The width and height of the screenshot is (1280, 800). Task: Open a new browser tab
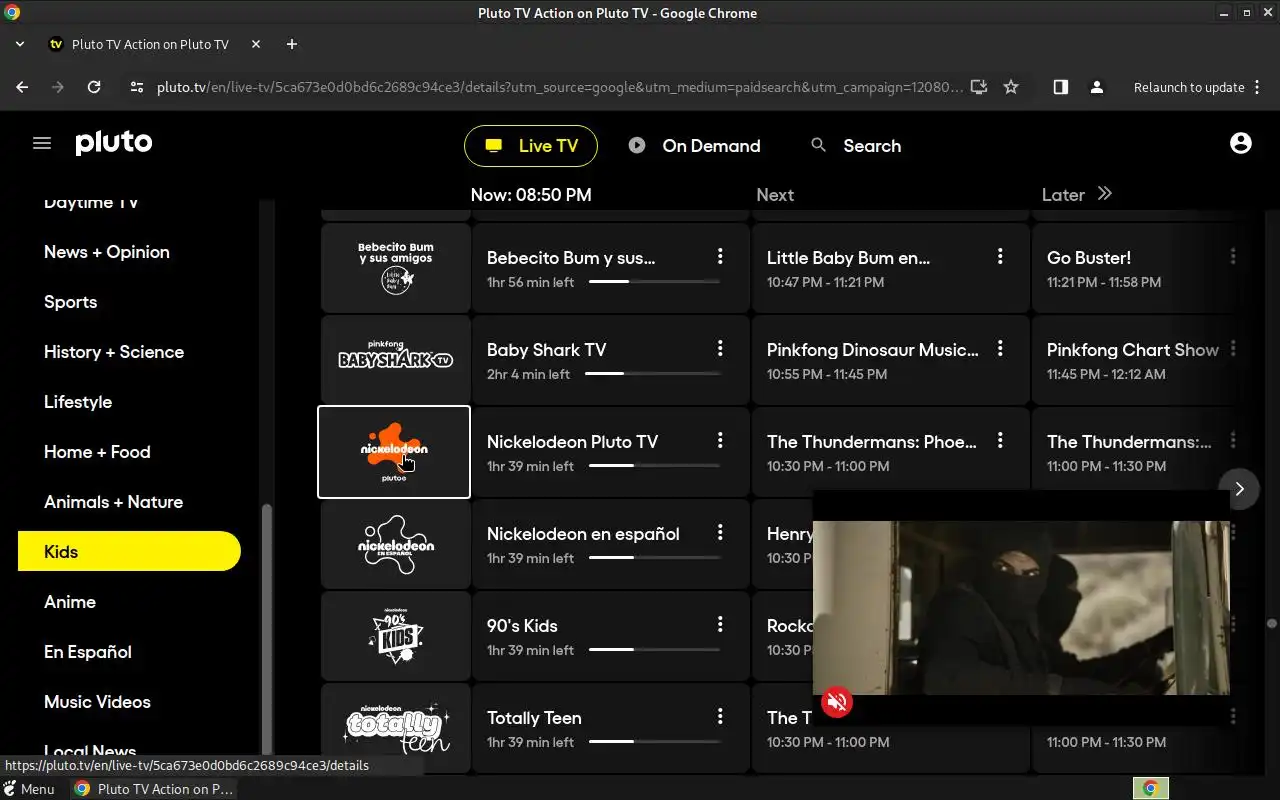(292, 44)
